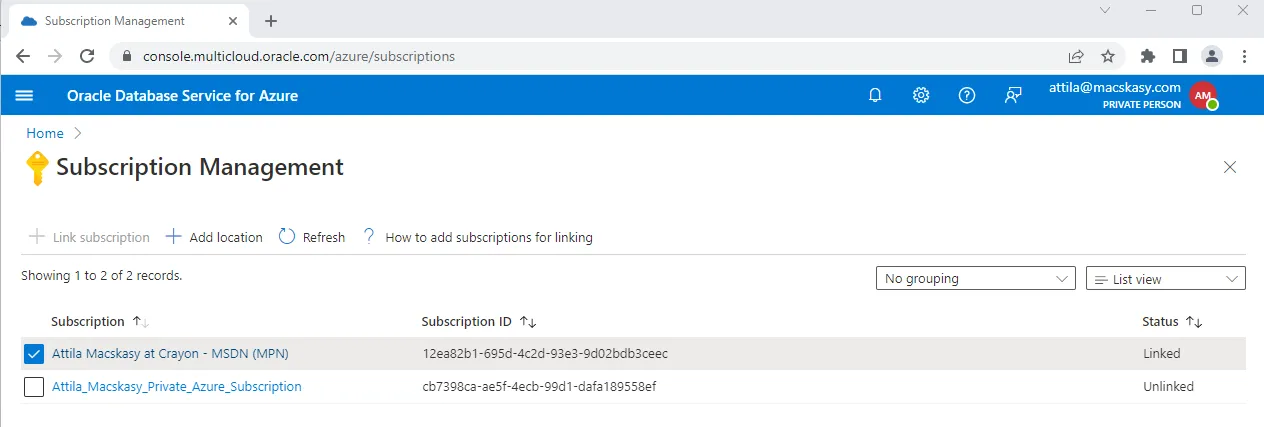Open Attila Macskasy at Crayon - MSDN (MPN) link
Viewport: 1264px width, 427px height.
[170, 353]
